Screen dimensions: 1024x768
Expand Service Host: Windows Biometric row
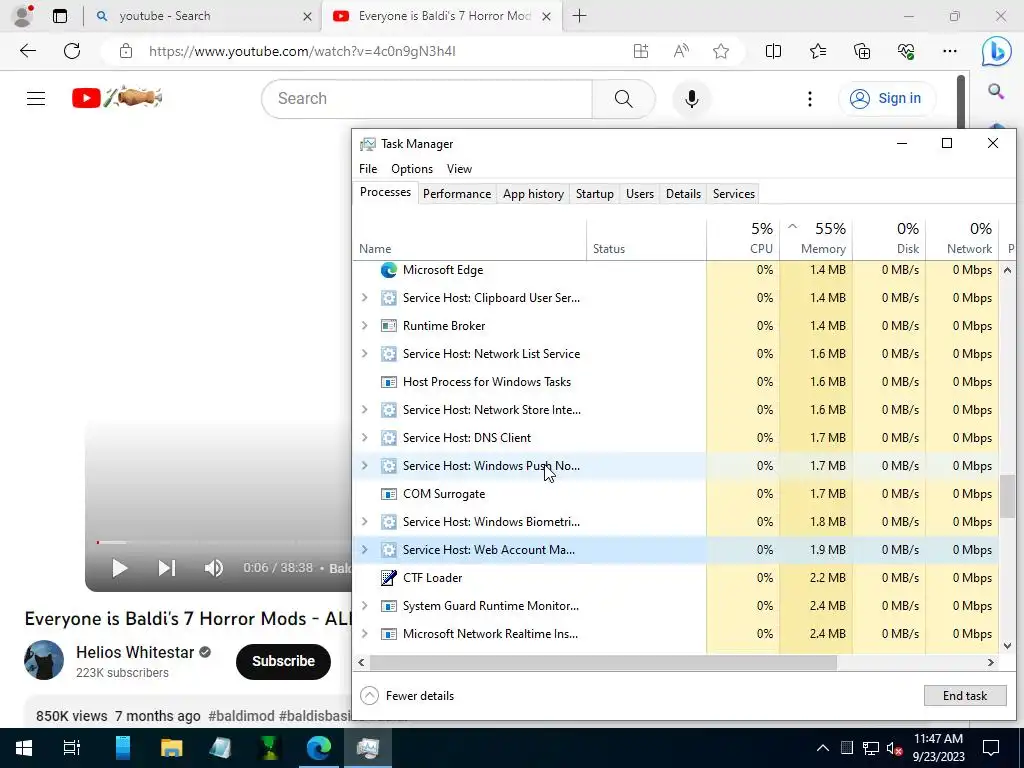[x=364, y=522]
